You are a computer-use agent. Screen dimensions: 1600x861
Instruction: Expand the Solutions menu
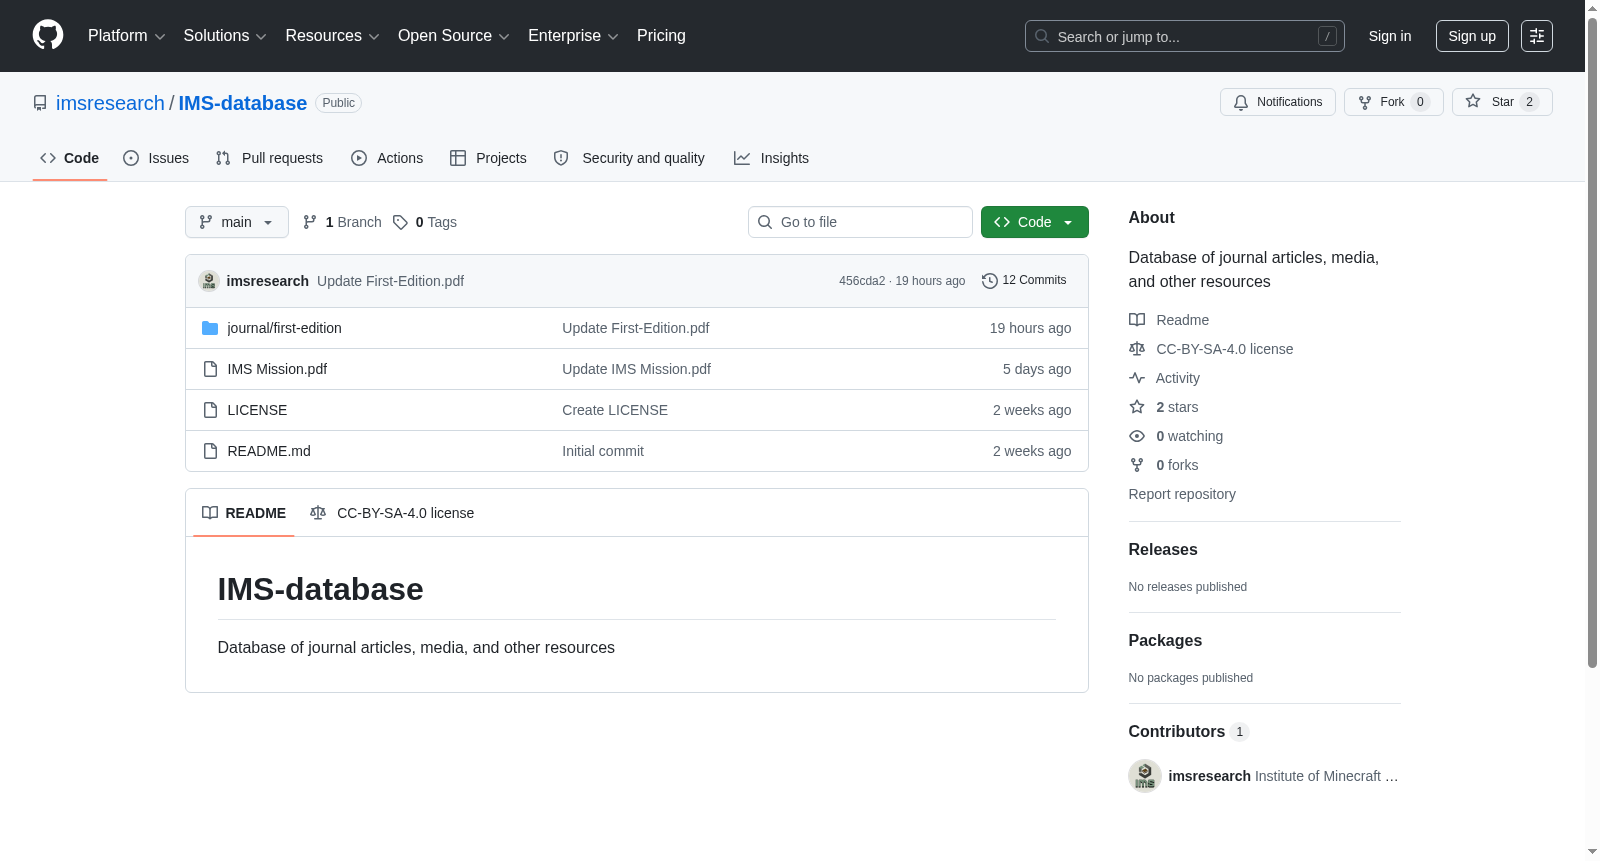coord(225,36)
